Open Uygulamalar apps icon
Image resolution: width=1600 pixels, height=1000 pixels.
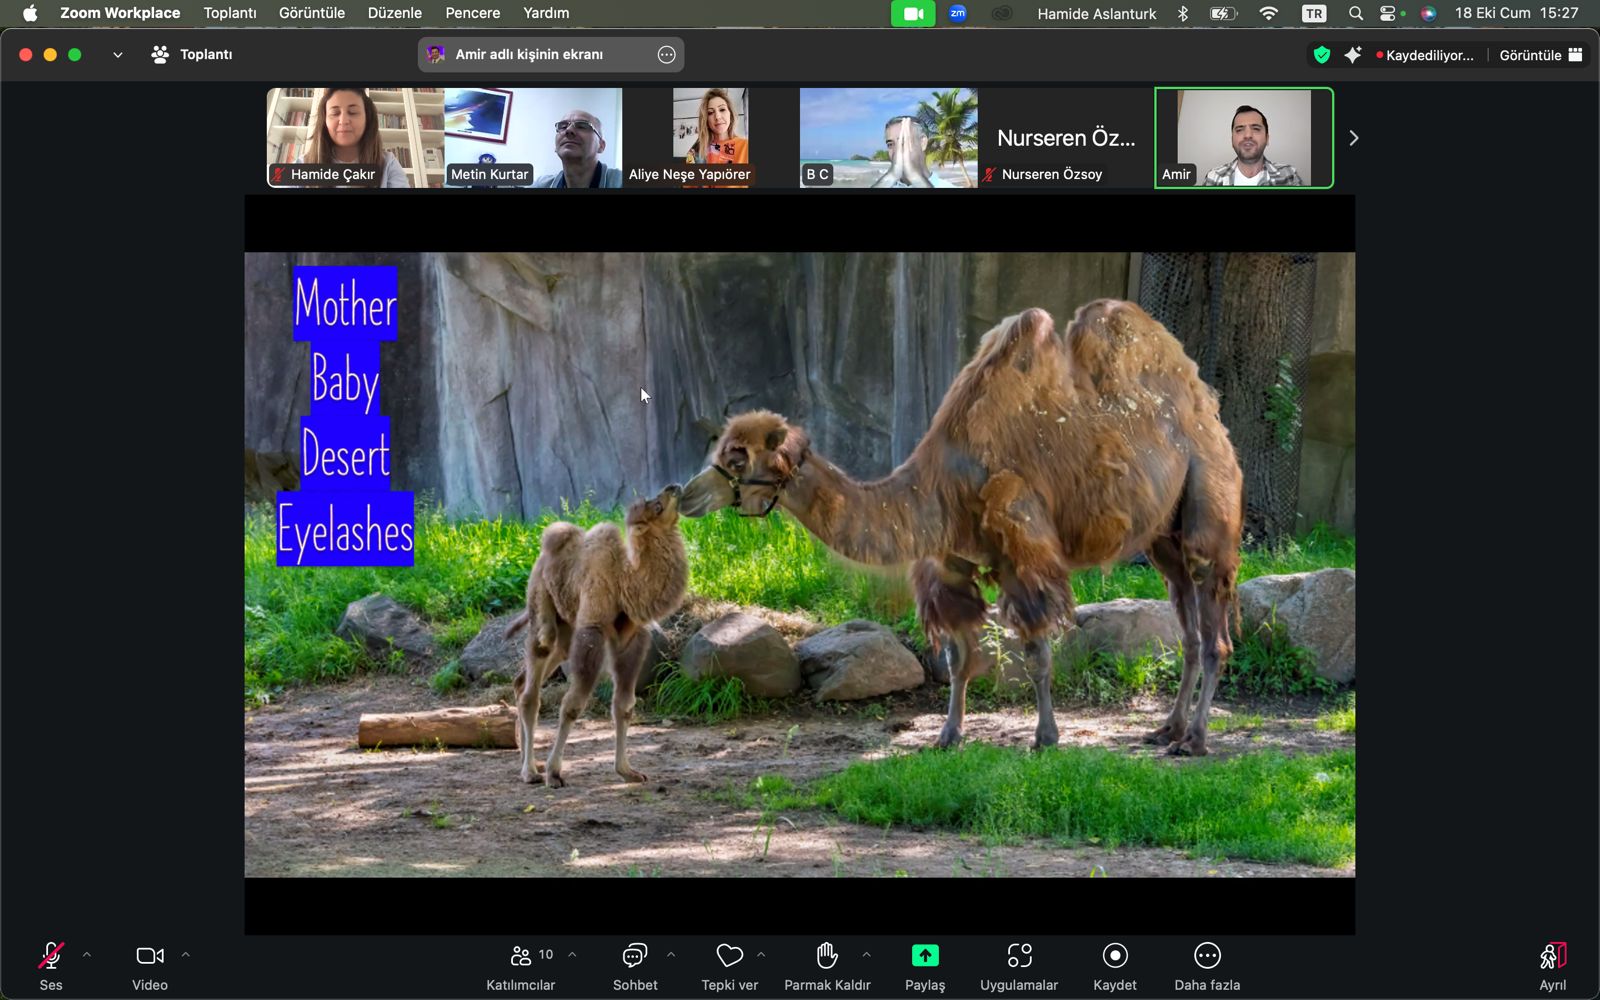point(1019,957)
